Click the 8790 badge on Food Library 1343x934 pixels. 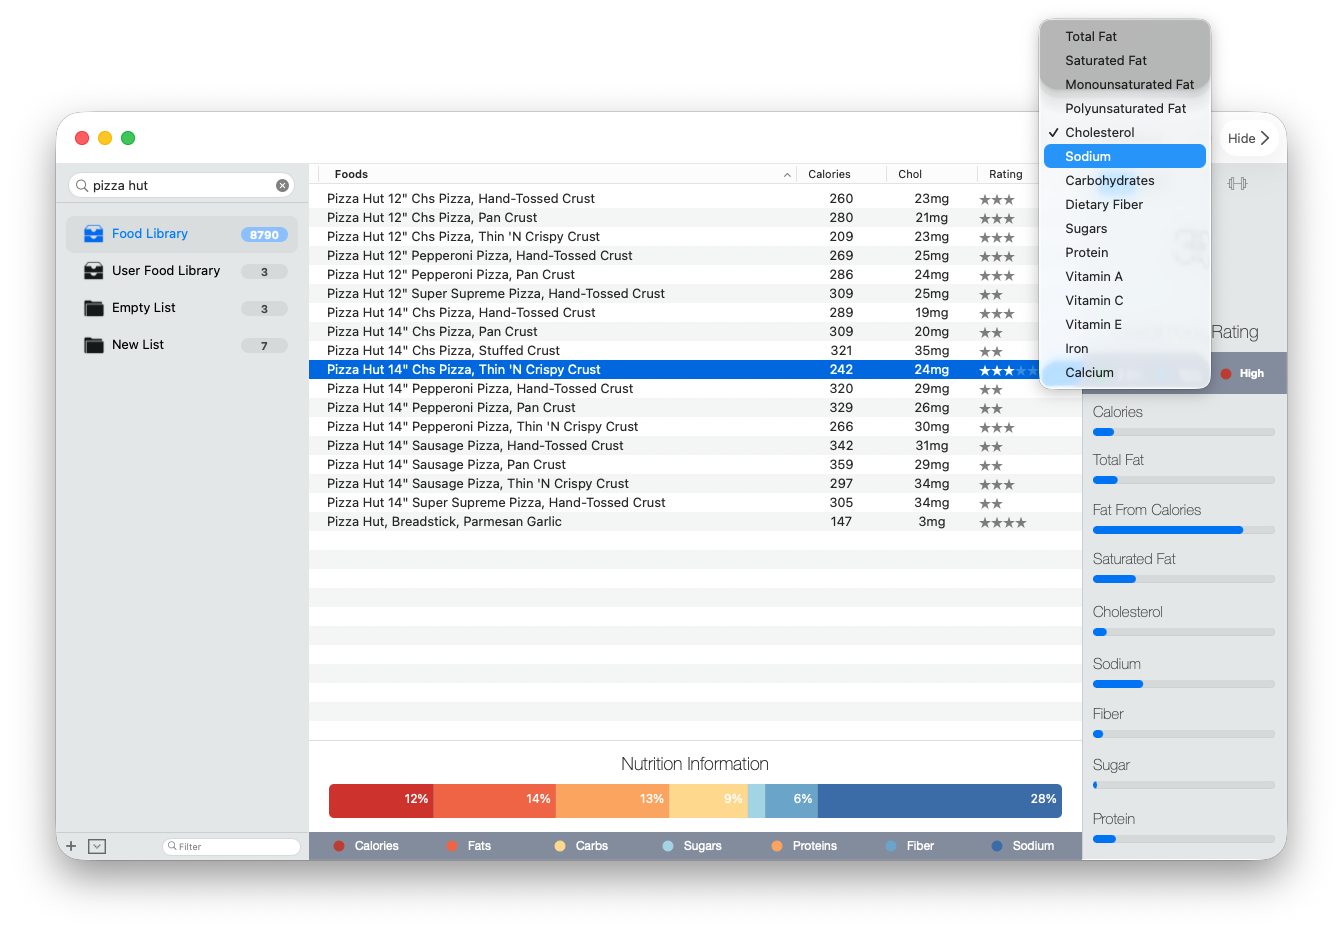point(264,235)
